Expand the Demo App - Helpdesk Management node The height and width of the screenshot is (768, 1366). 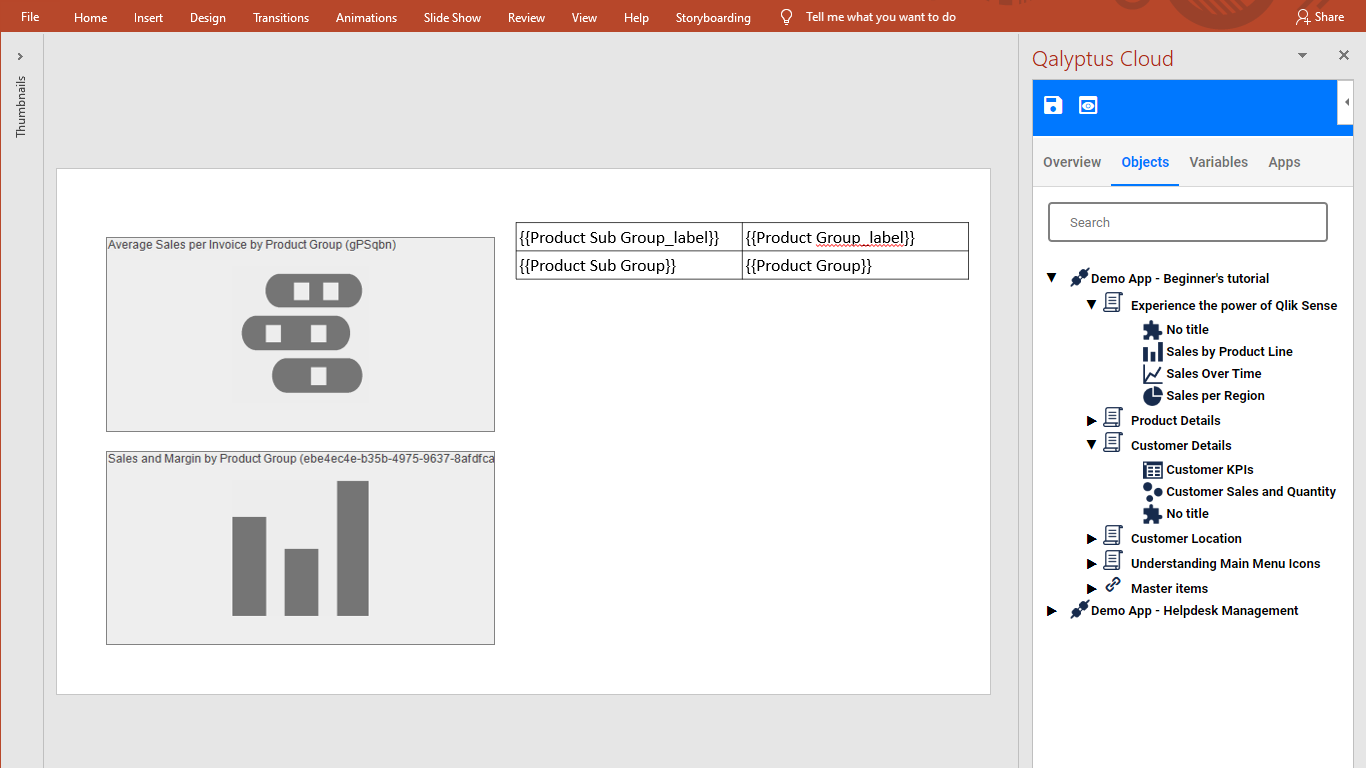click(1052, 611)
